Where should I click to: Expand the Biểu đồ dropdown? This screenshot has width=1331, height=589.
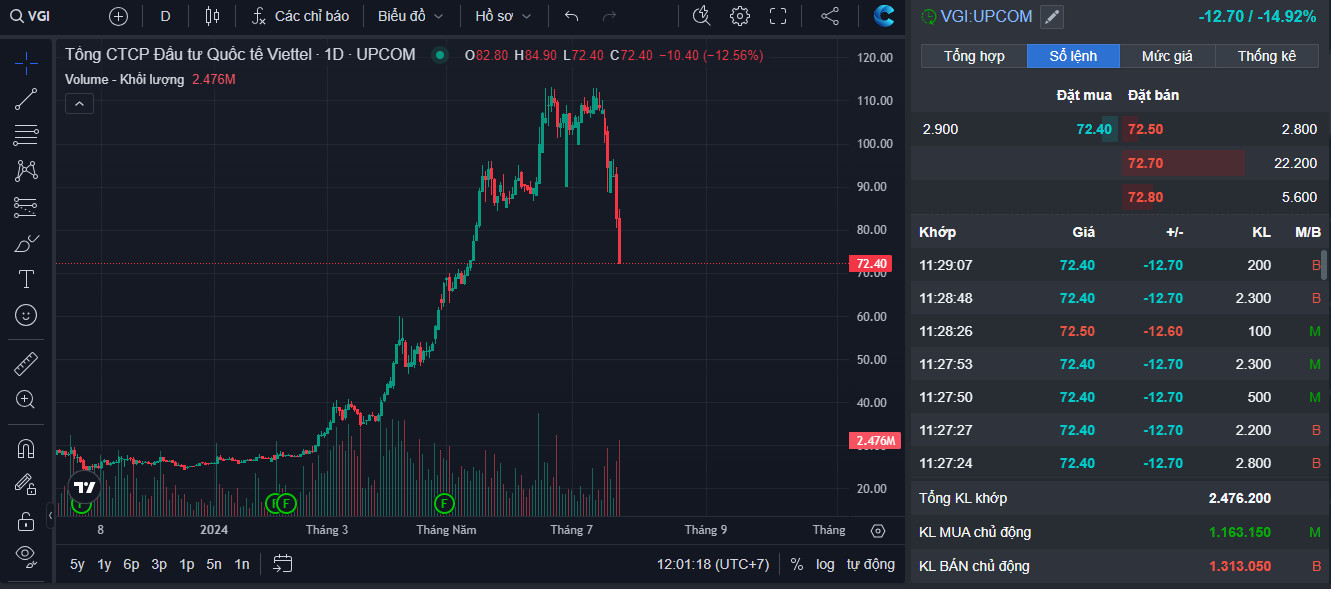coord(410,16)
